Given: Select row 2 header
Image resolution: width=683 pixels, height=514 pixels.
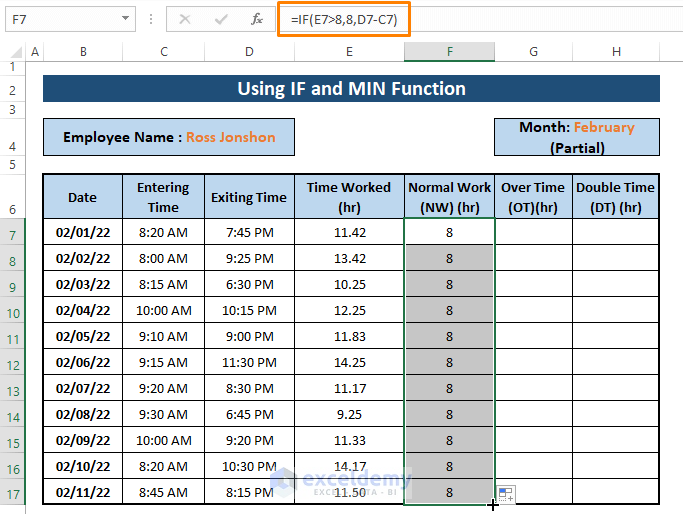Looking at the screenshot, I should [13, 90].
